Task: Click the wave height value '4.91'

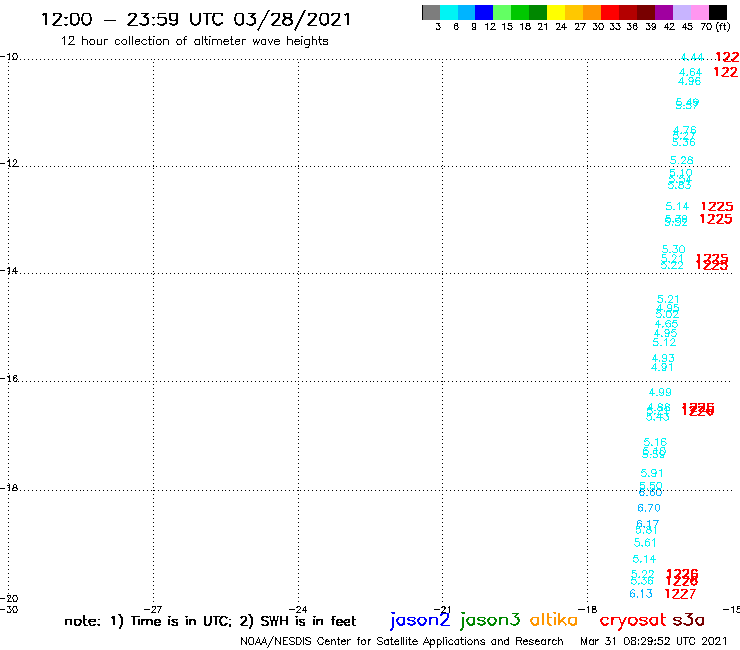Action: click(x=662, y=367)
